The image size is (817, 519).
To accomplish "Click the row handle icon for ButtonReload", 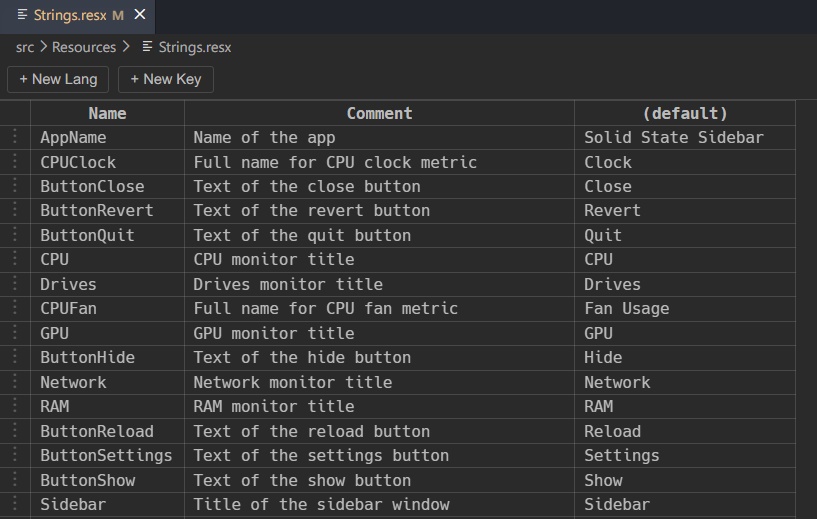I will coord(15,430).
